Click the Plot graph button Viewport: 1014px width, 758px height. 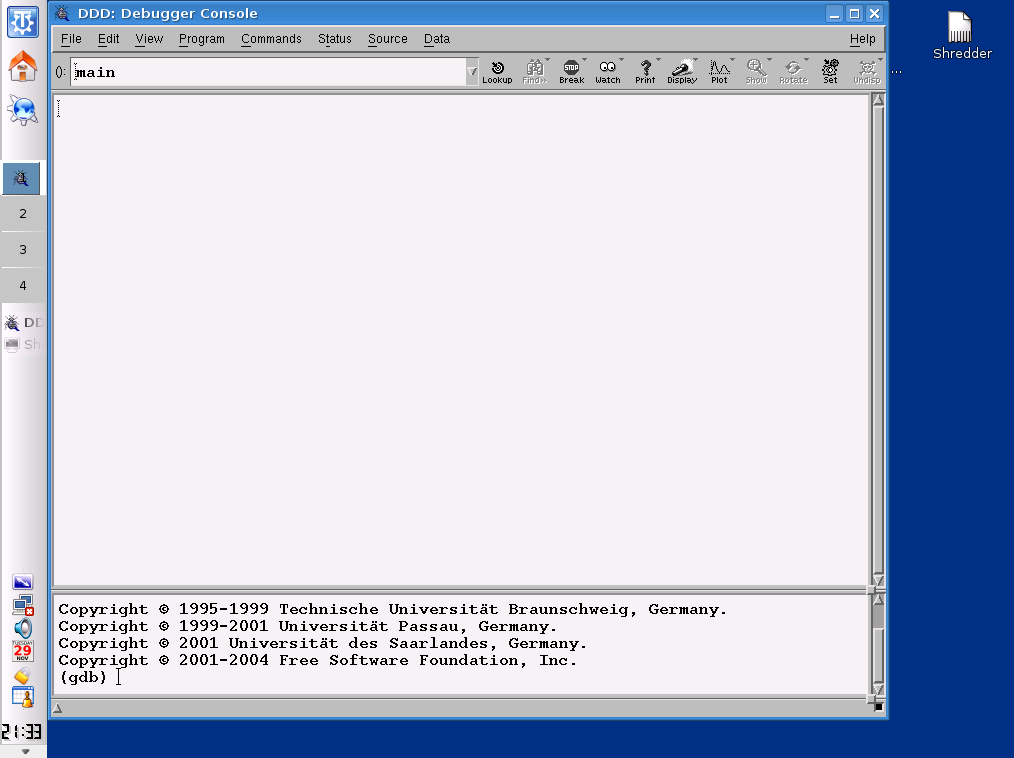coord(719,72)
